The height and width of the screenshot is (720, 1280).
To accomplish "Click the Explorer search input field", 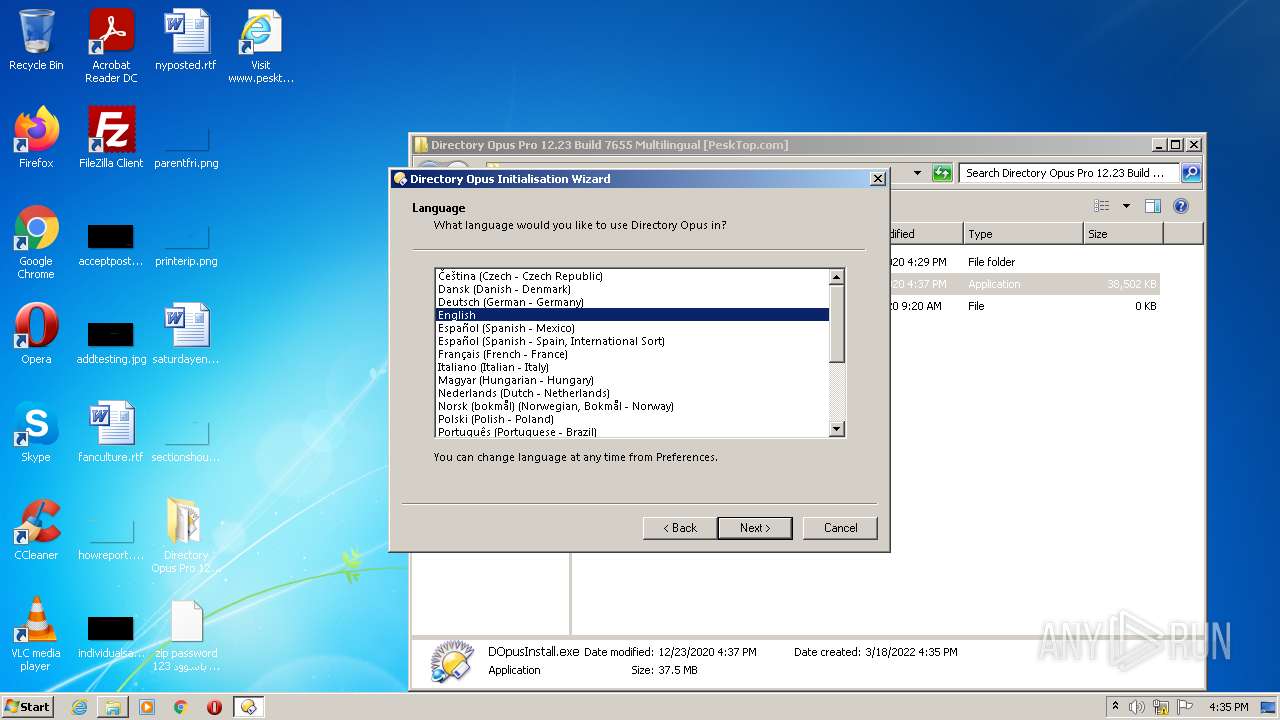I will pyautogui.click(x=1069, y=173).
